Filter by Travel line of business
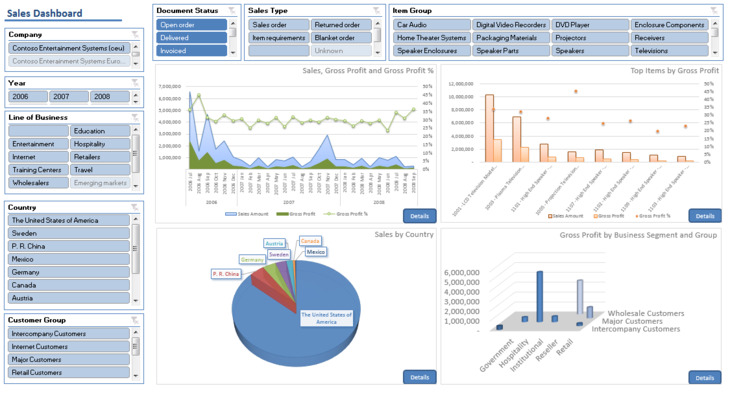730x393 pixels. point(100,170)
